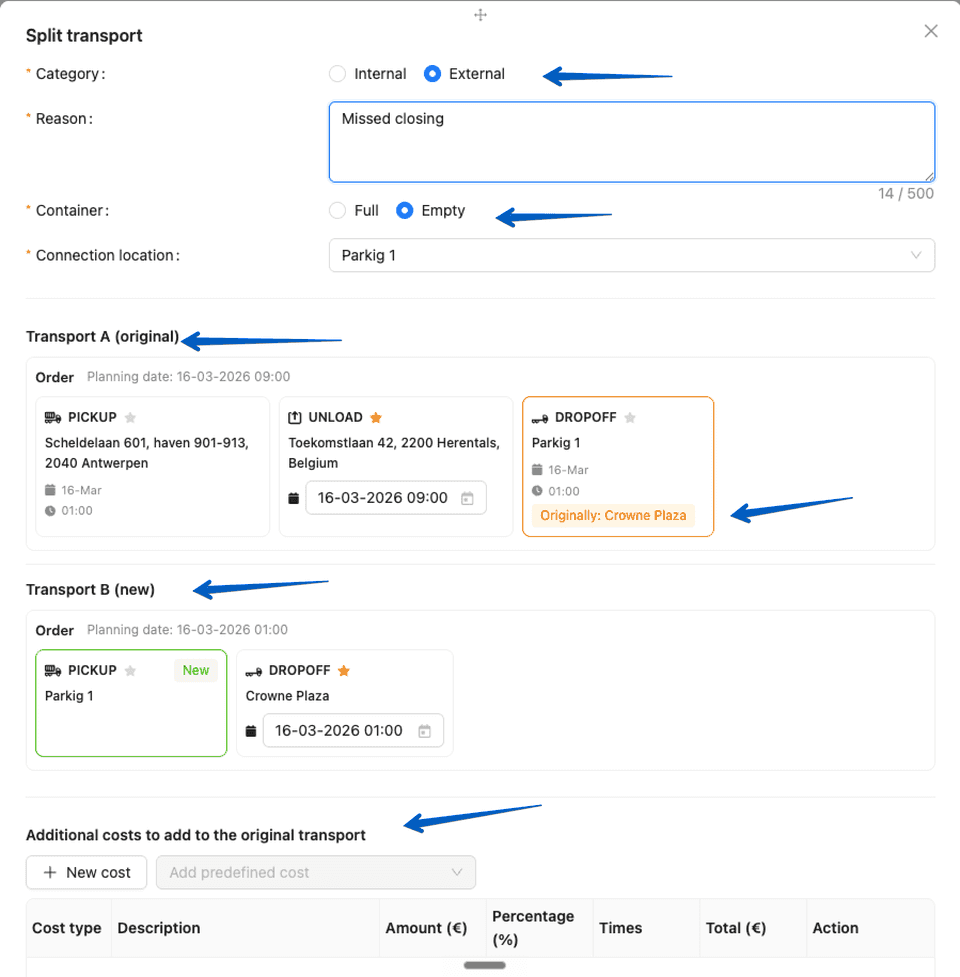Click the Transport B PICKUP truck icon
The height and width of the screenshot is (977, 960).
pyautogui.click(x=53, y=670)
